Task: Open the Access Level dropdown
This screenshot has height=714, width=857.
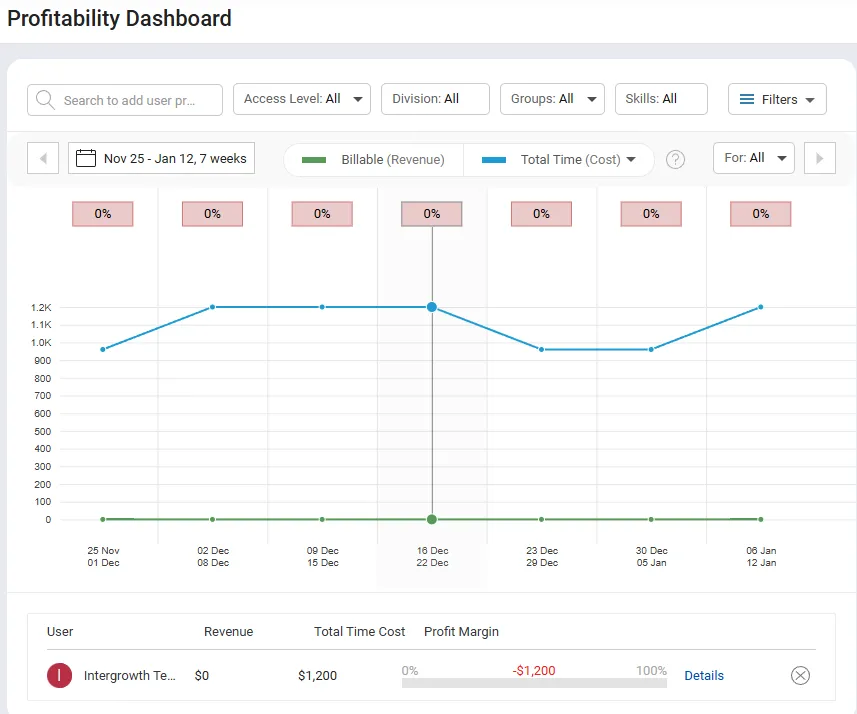Action: pos(301,99)
